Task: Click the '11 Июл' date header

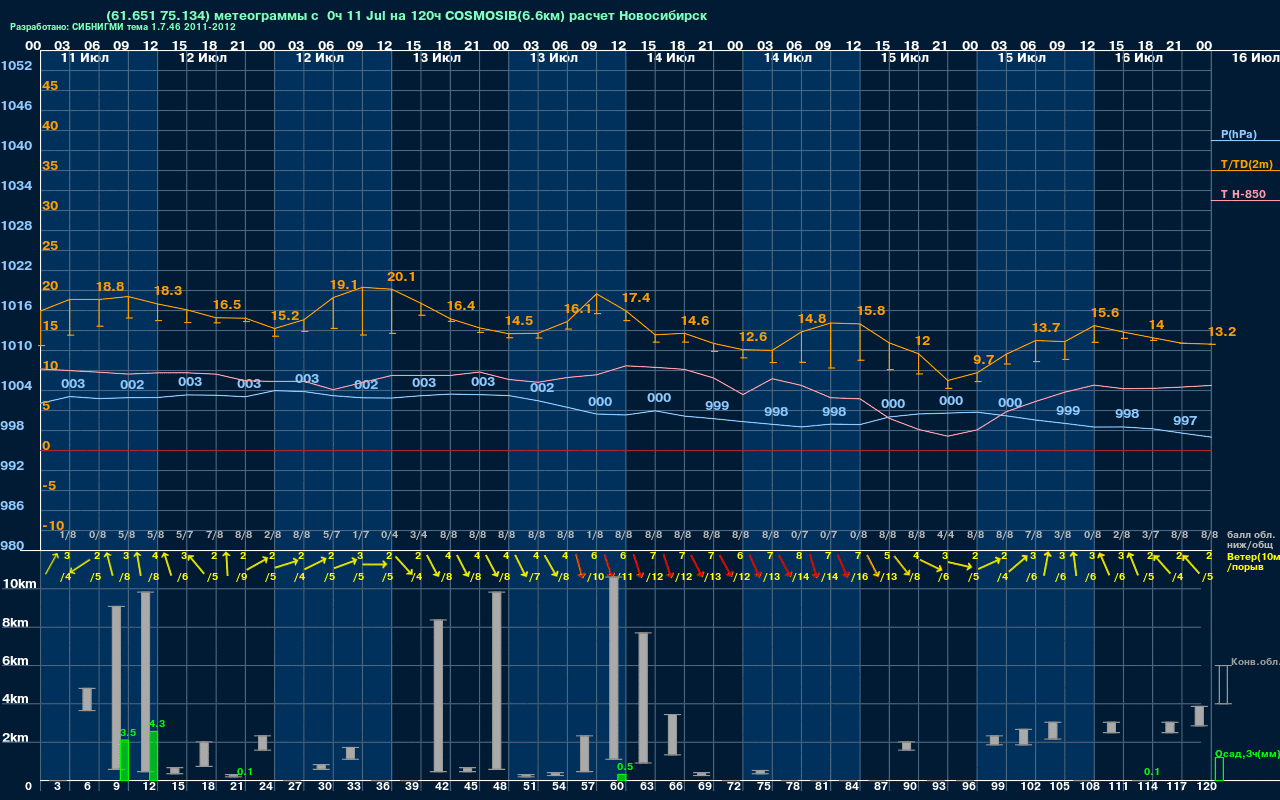Action: click(84, 58)
